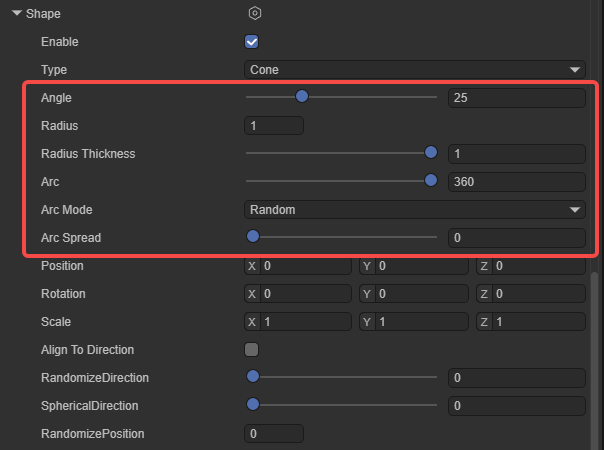Click the Angle value field showing 25
The width and height of the screenshot is (604, 450).
[x=516, y=98]
